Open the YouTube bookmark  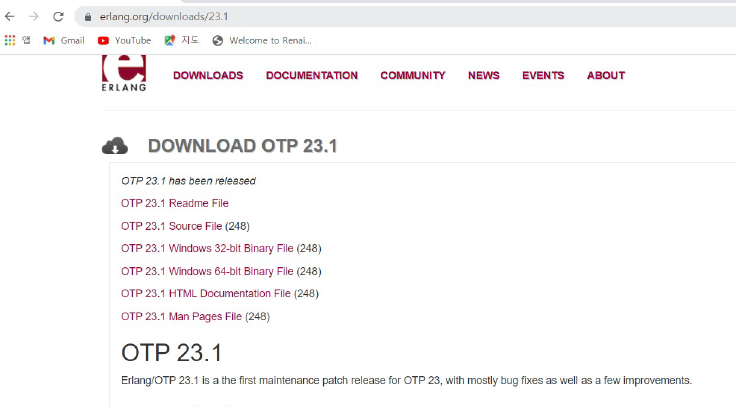(124, 40)
